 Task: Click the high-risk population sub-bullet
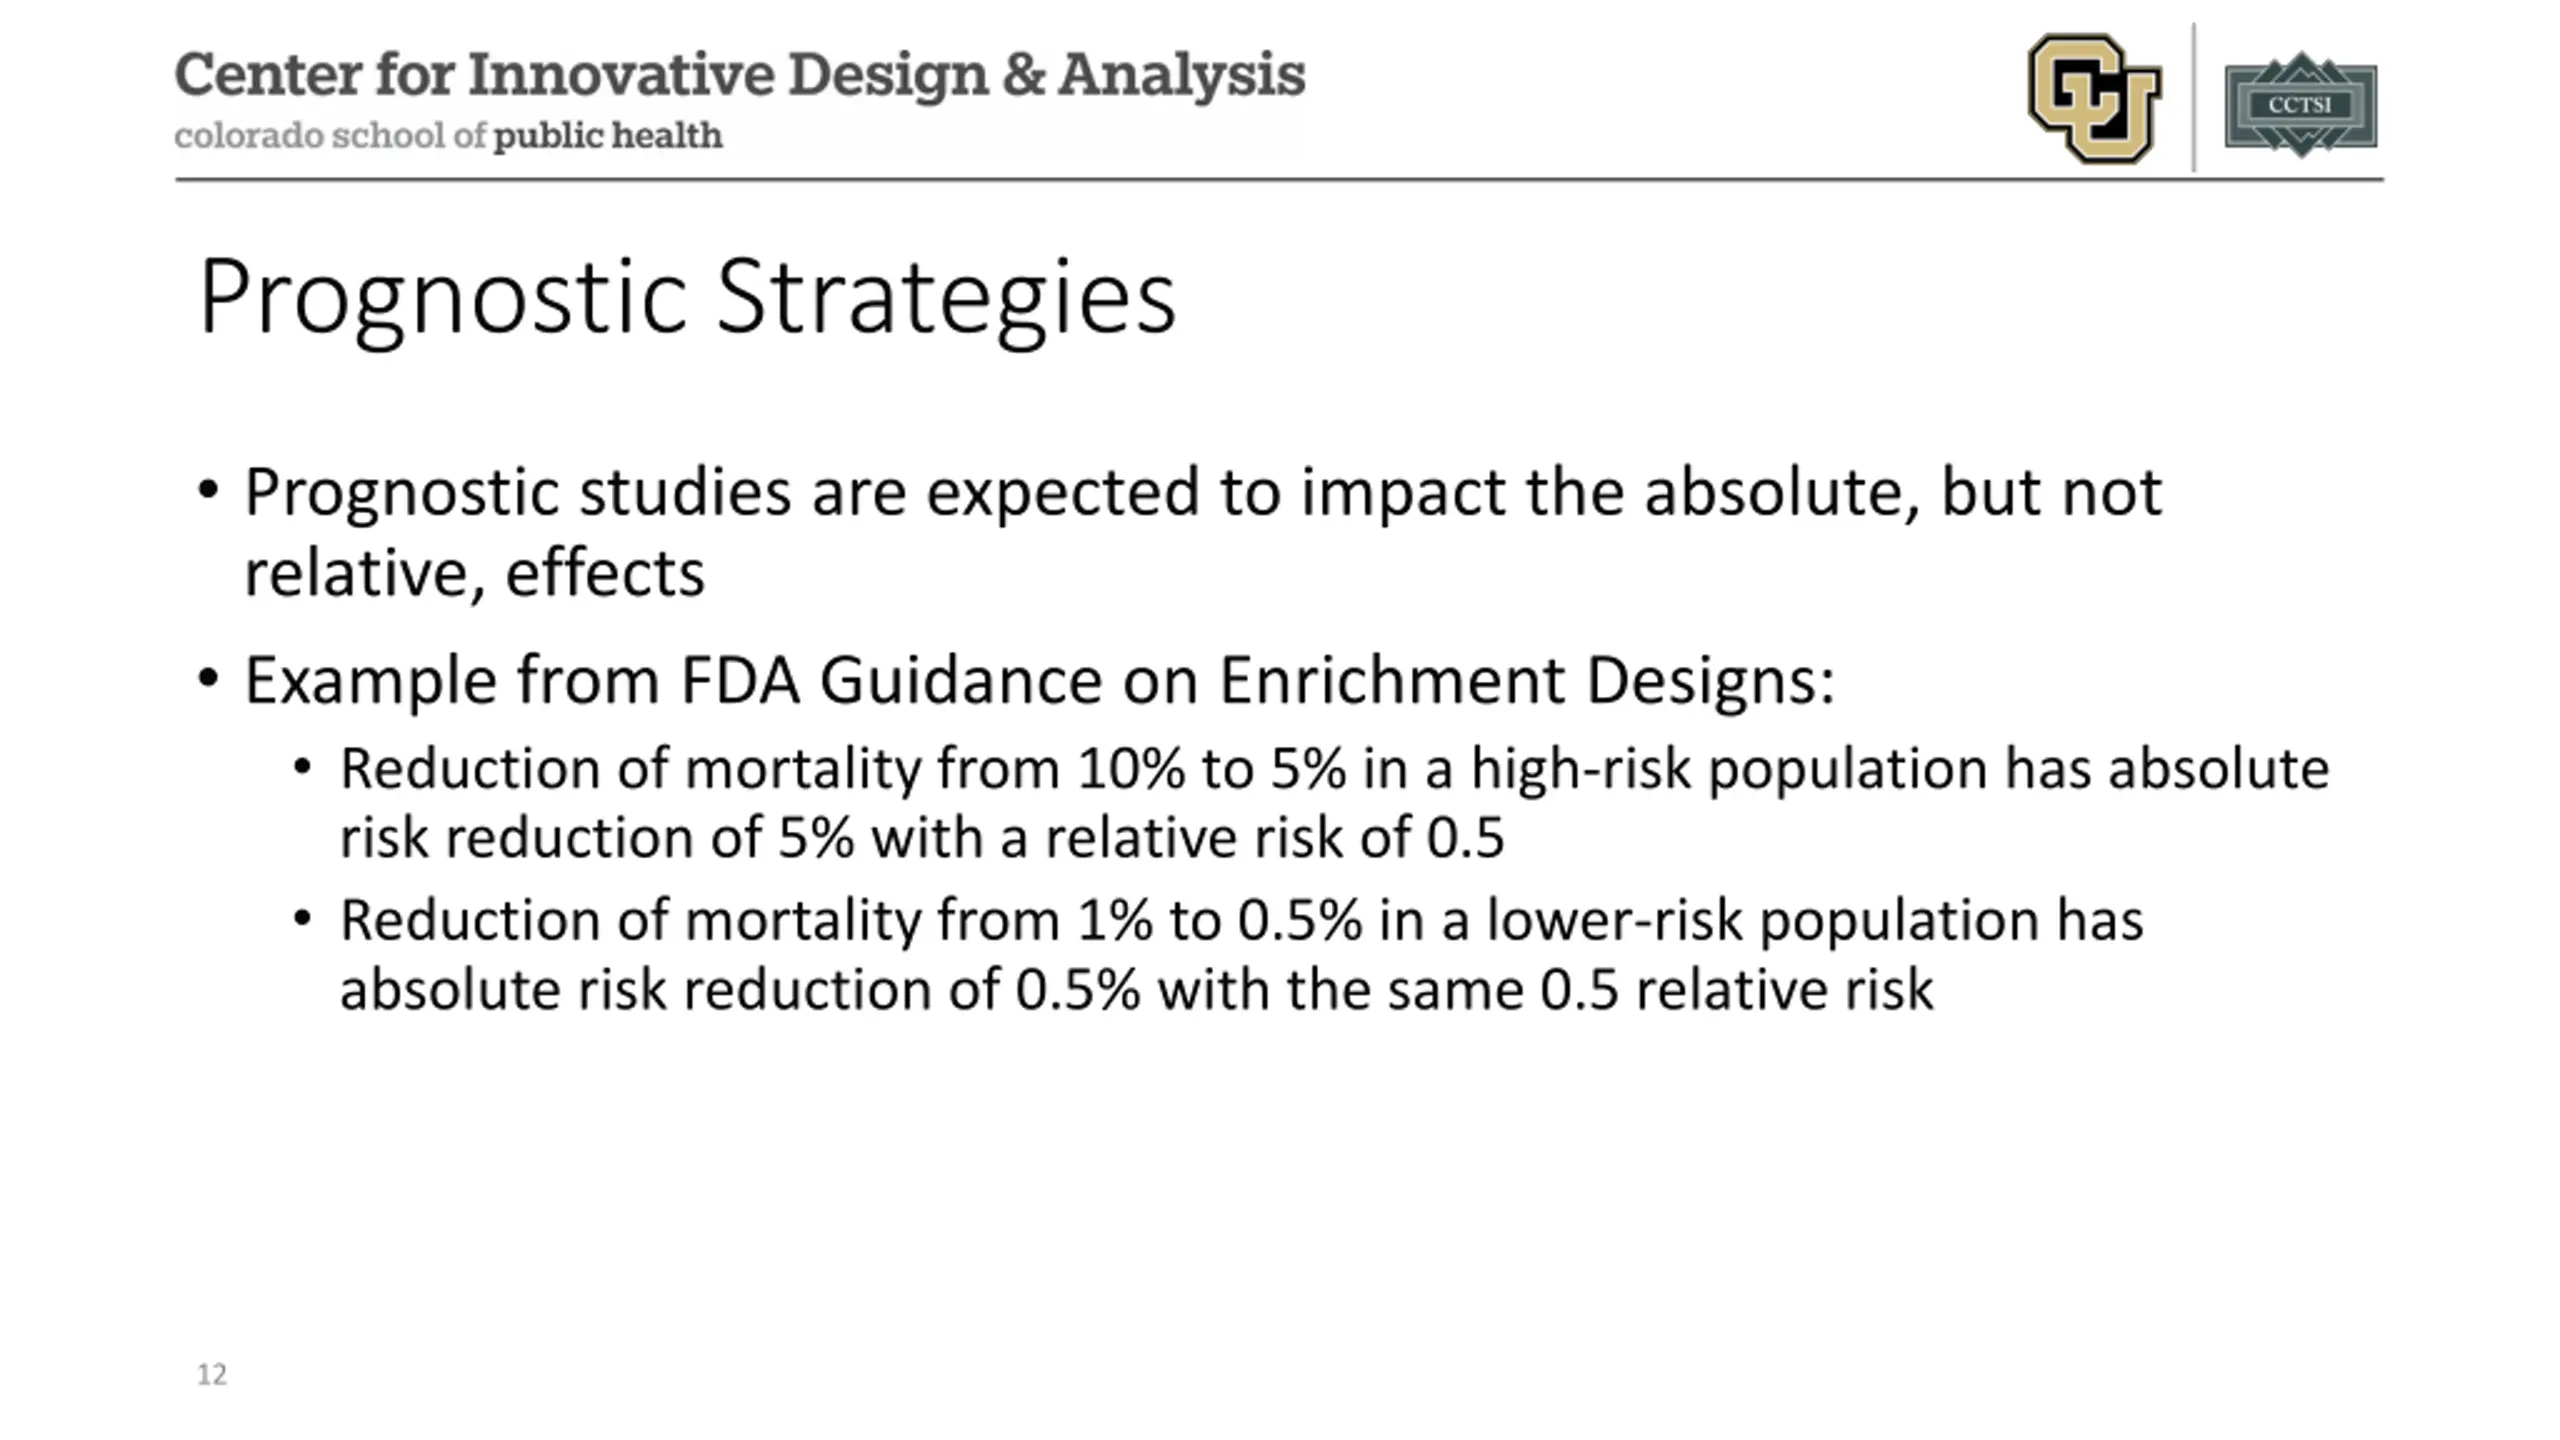point(1334,802)
